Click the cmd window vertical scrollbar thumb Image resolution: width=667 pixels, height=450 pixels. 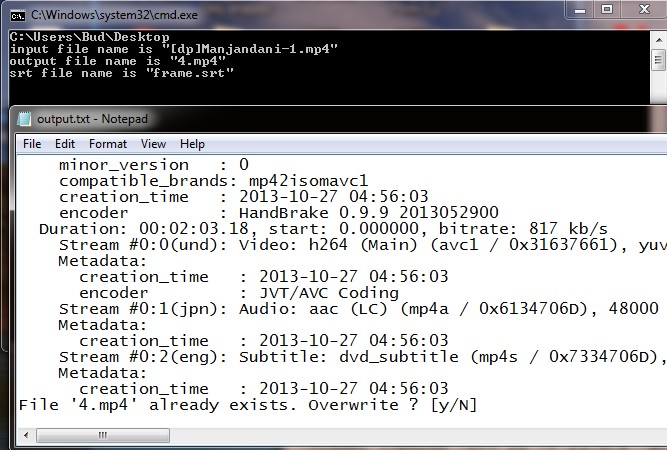[658, 60]
